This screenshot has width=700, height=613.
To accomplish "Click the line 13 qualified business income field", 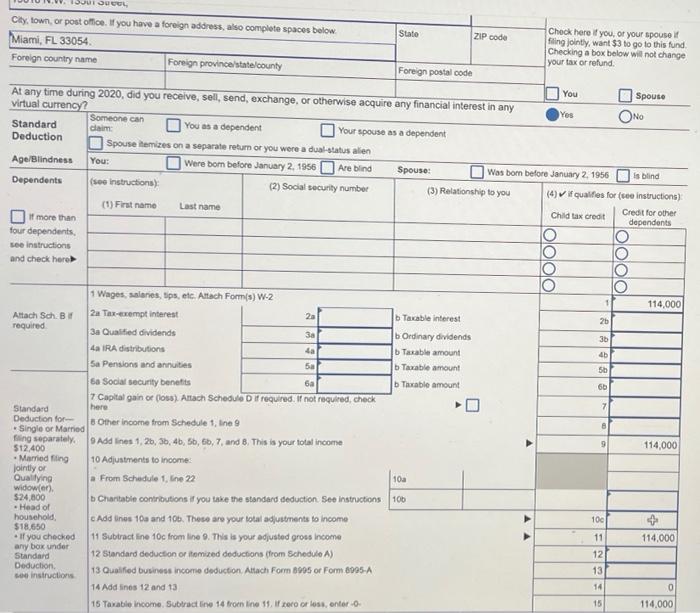I will (x=641, y=571).
